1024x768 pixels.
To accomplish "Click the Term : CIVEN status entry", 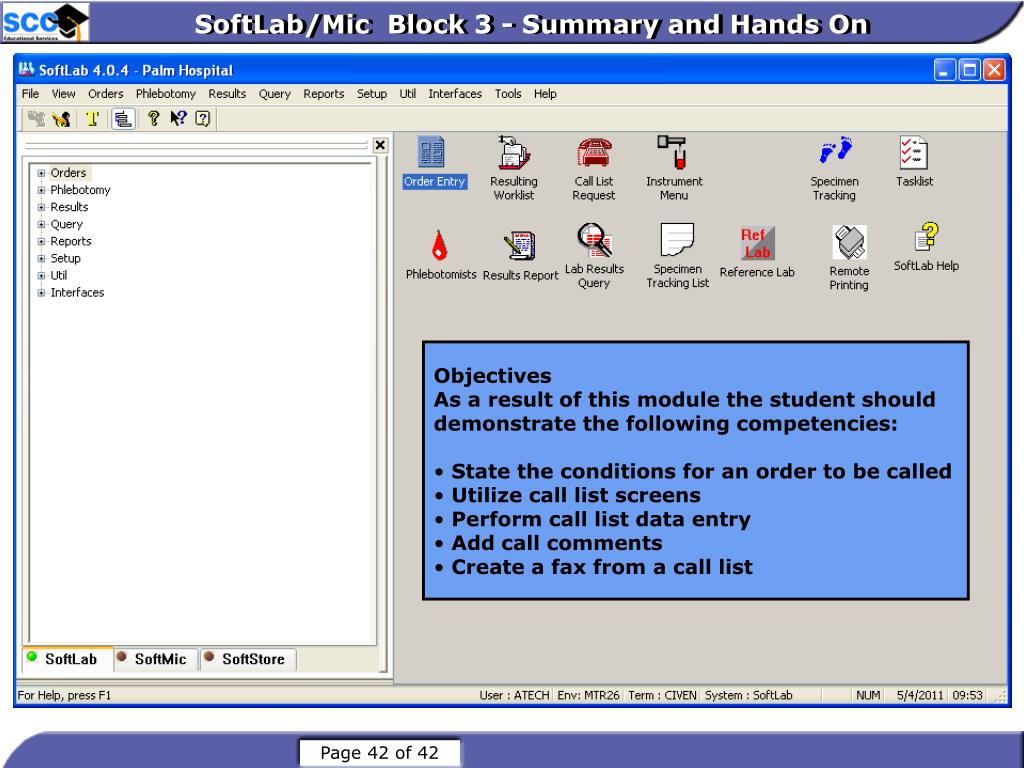I will (662, 696).
